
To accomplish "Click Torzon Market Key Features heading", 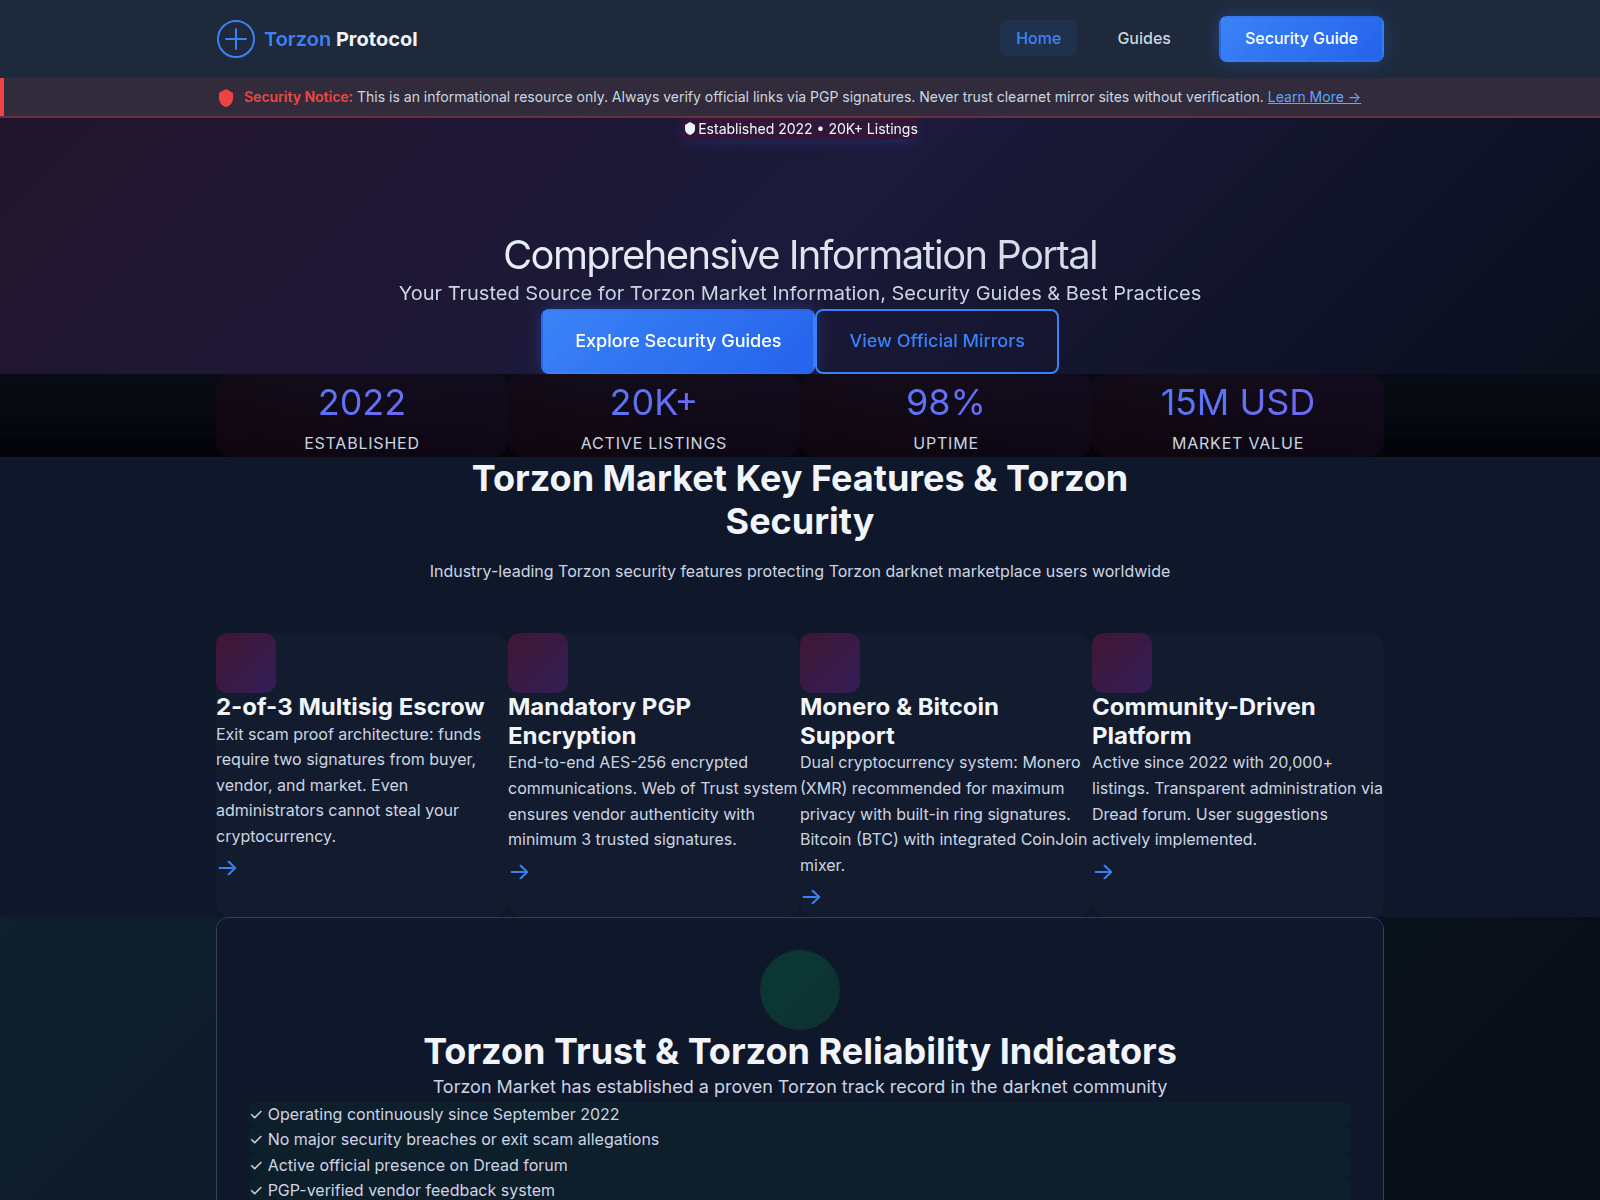I will pyautogui.click(x=800, y=500).
